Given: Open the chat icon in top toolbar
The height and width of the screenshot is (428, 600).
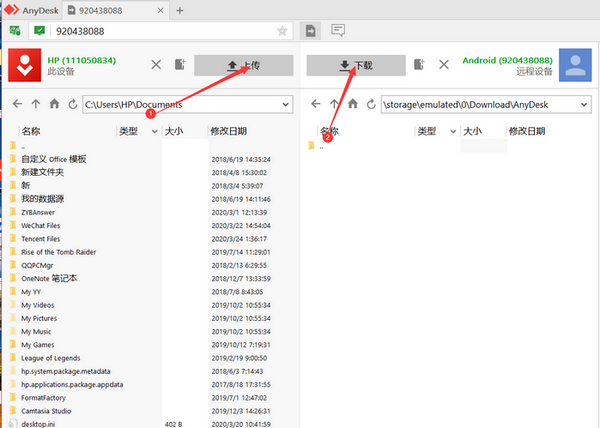Looking at the screenshot, I should (338, 30).
